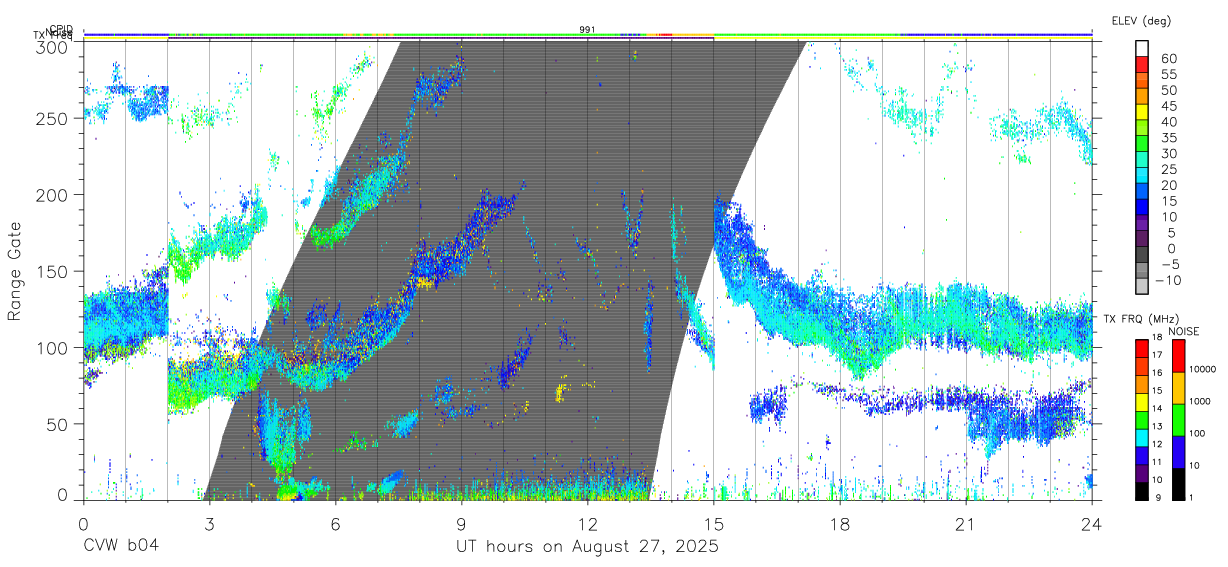
Task: Pick the red ELEV segment between 60 and 55
Action: (1142, 64)
